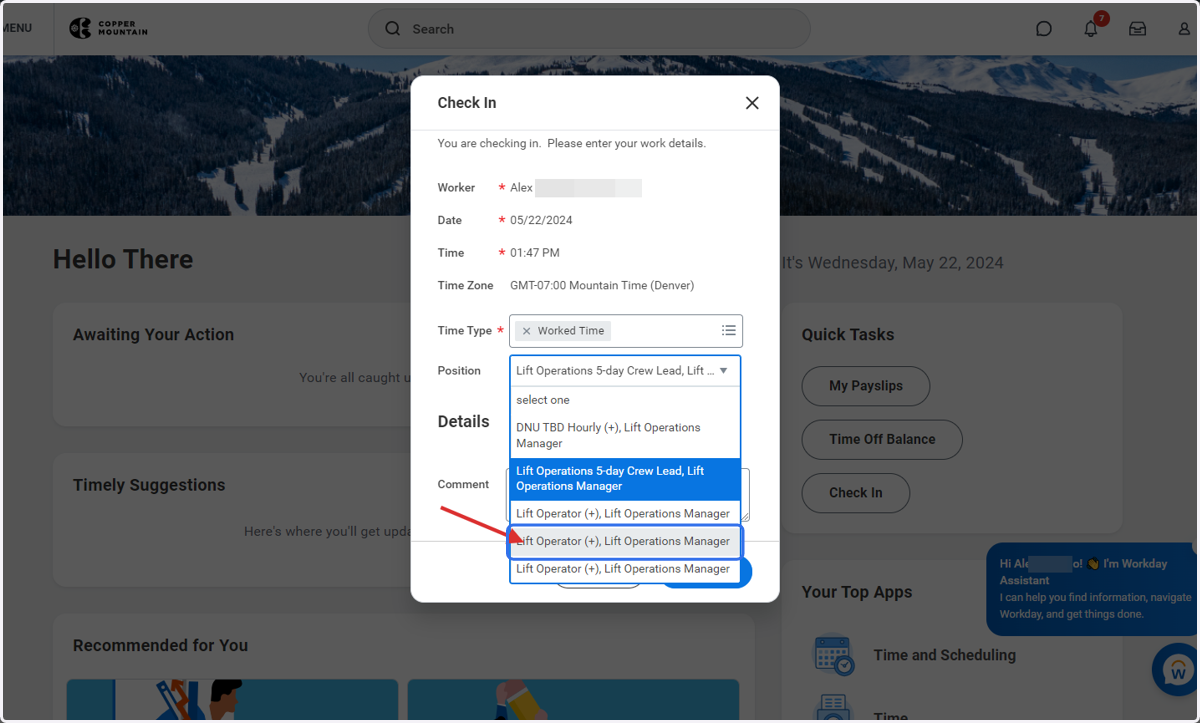Screen dimensions: 1200x723
Task: Click the Timely Suggestions heading
Action: (x=149, y=485)
